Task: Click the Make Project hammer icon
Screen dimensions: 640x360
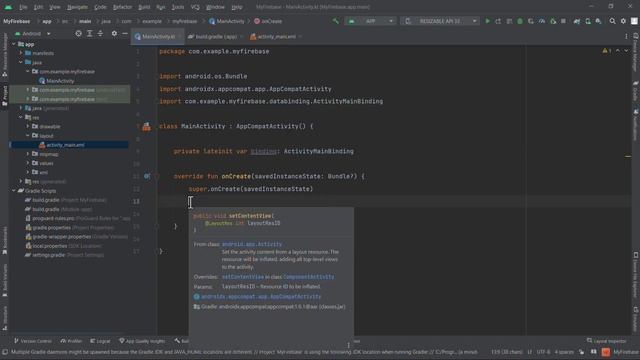Action: point(336,21)
